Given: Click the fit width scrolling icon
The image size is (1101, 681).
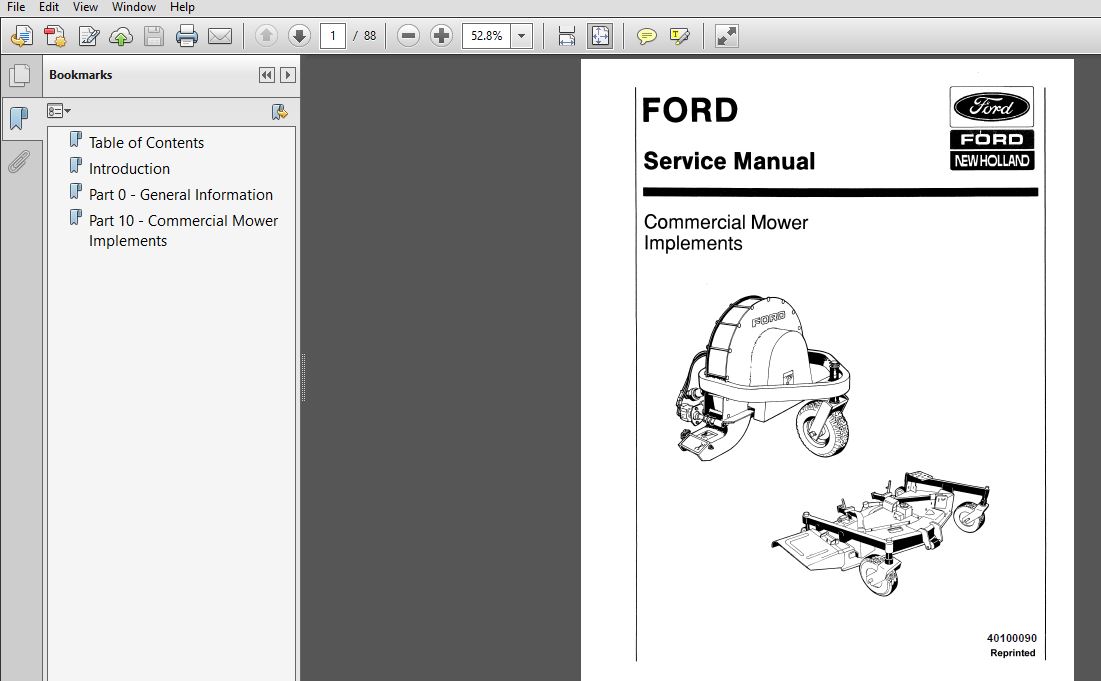Looking at the screenshot, I should coord(567,36).
